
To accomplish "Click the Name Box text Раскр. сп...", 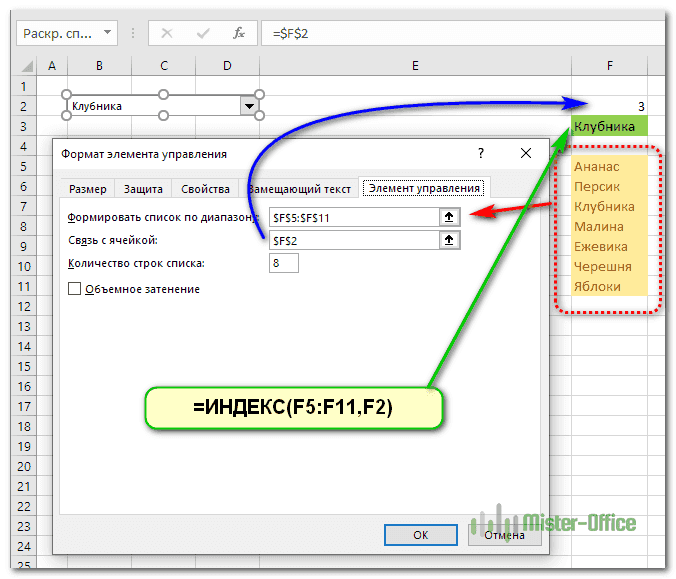I will click(57, 33).
